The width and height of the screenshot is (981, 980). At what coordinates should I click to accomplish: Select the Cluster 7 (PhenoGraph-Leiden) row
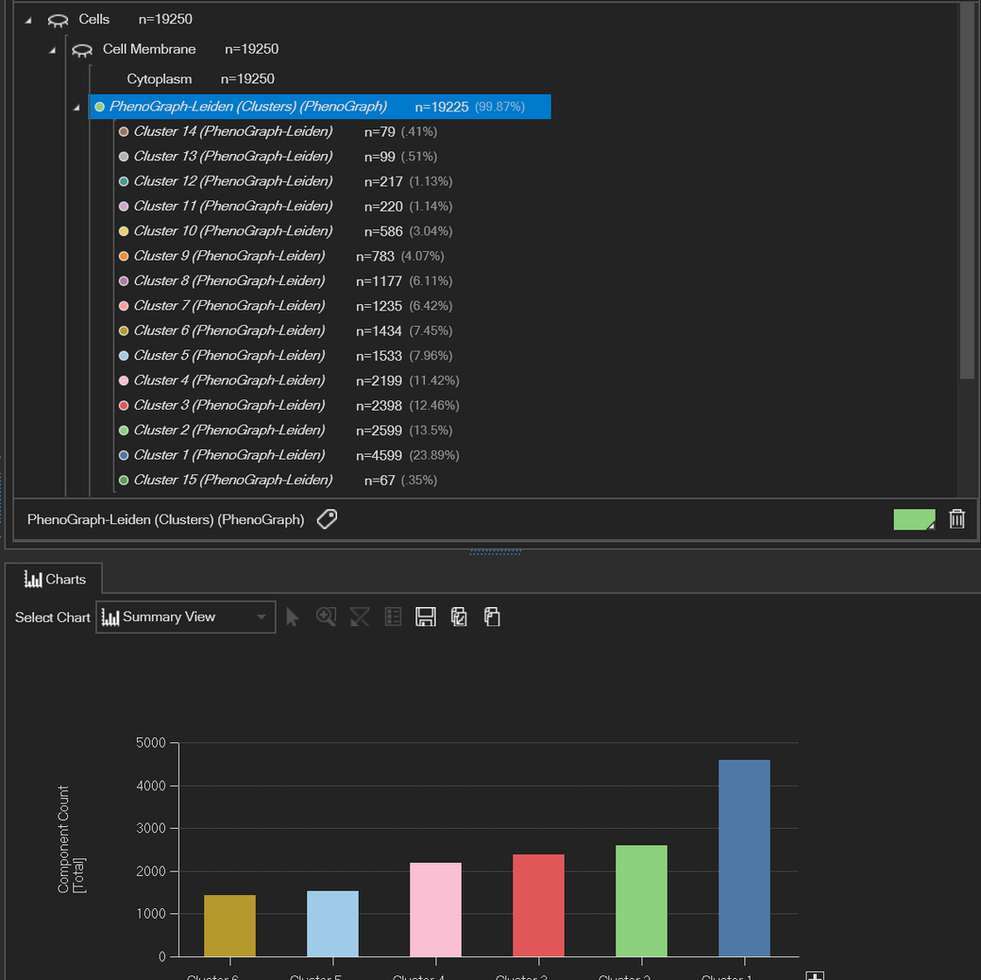coord(285,306)
